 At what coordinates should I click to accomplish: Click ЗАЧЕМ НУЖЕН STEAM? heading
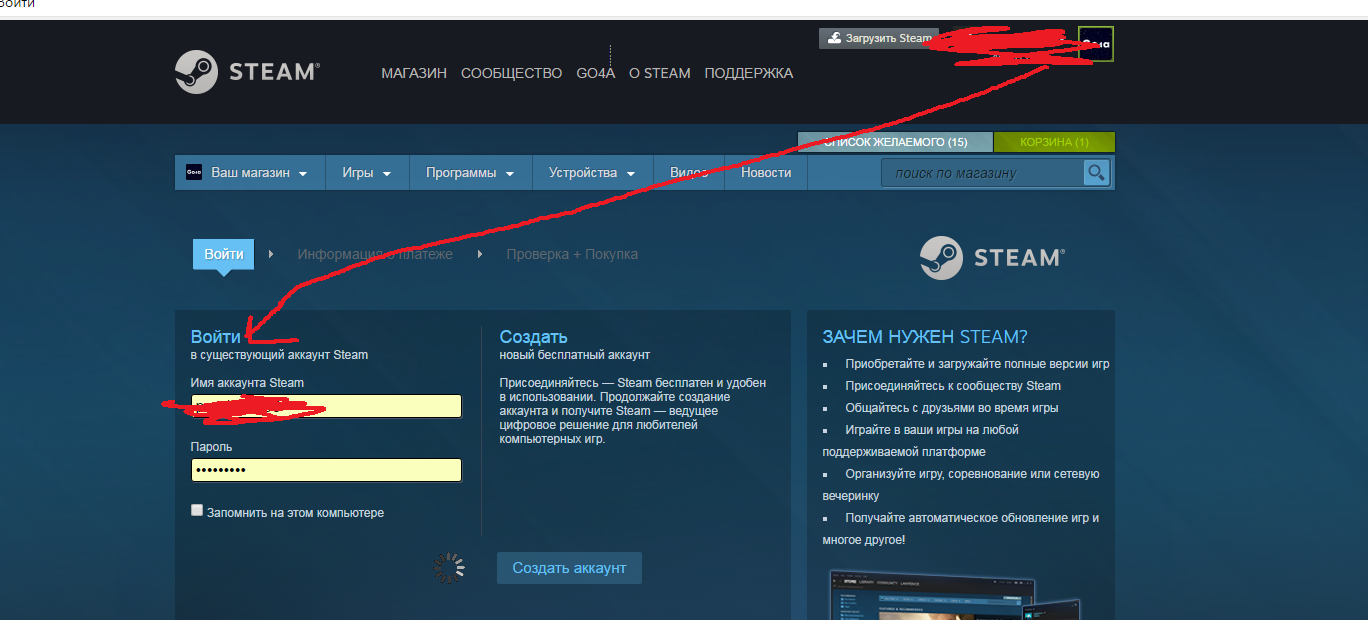(925, 337)
